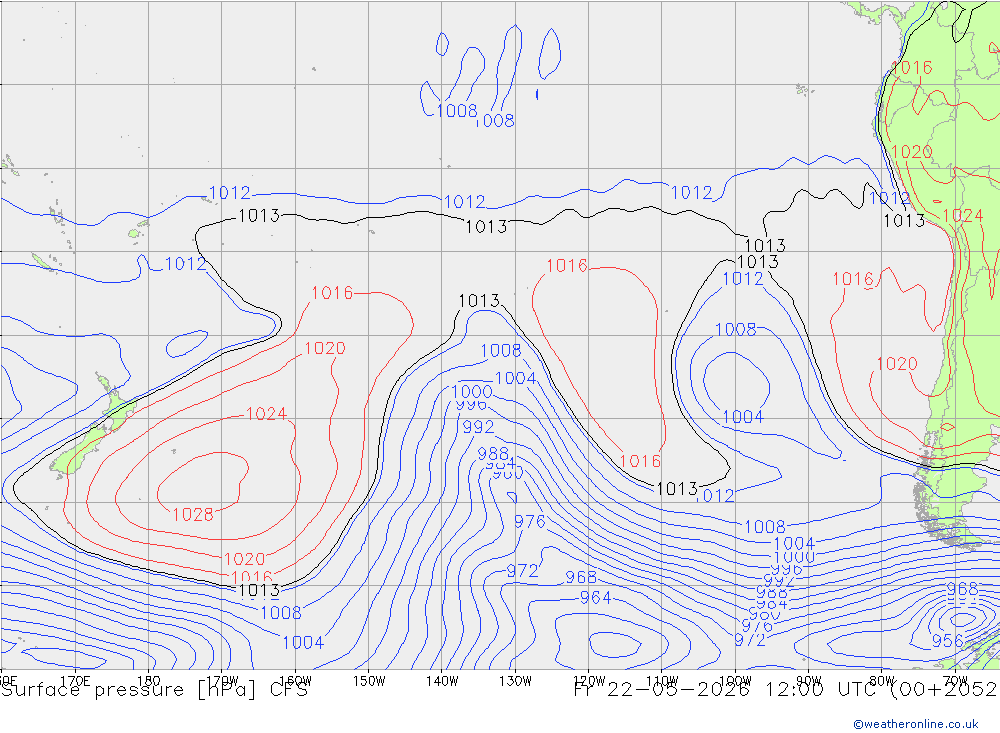This screenshot has height=733, width=1000.
Task: Click the 70W longitude axis label
Action: (x=955, y=681)
